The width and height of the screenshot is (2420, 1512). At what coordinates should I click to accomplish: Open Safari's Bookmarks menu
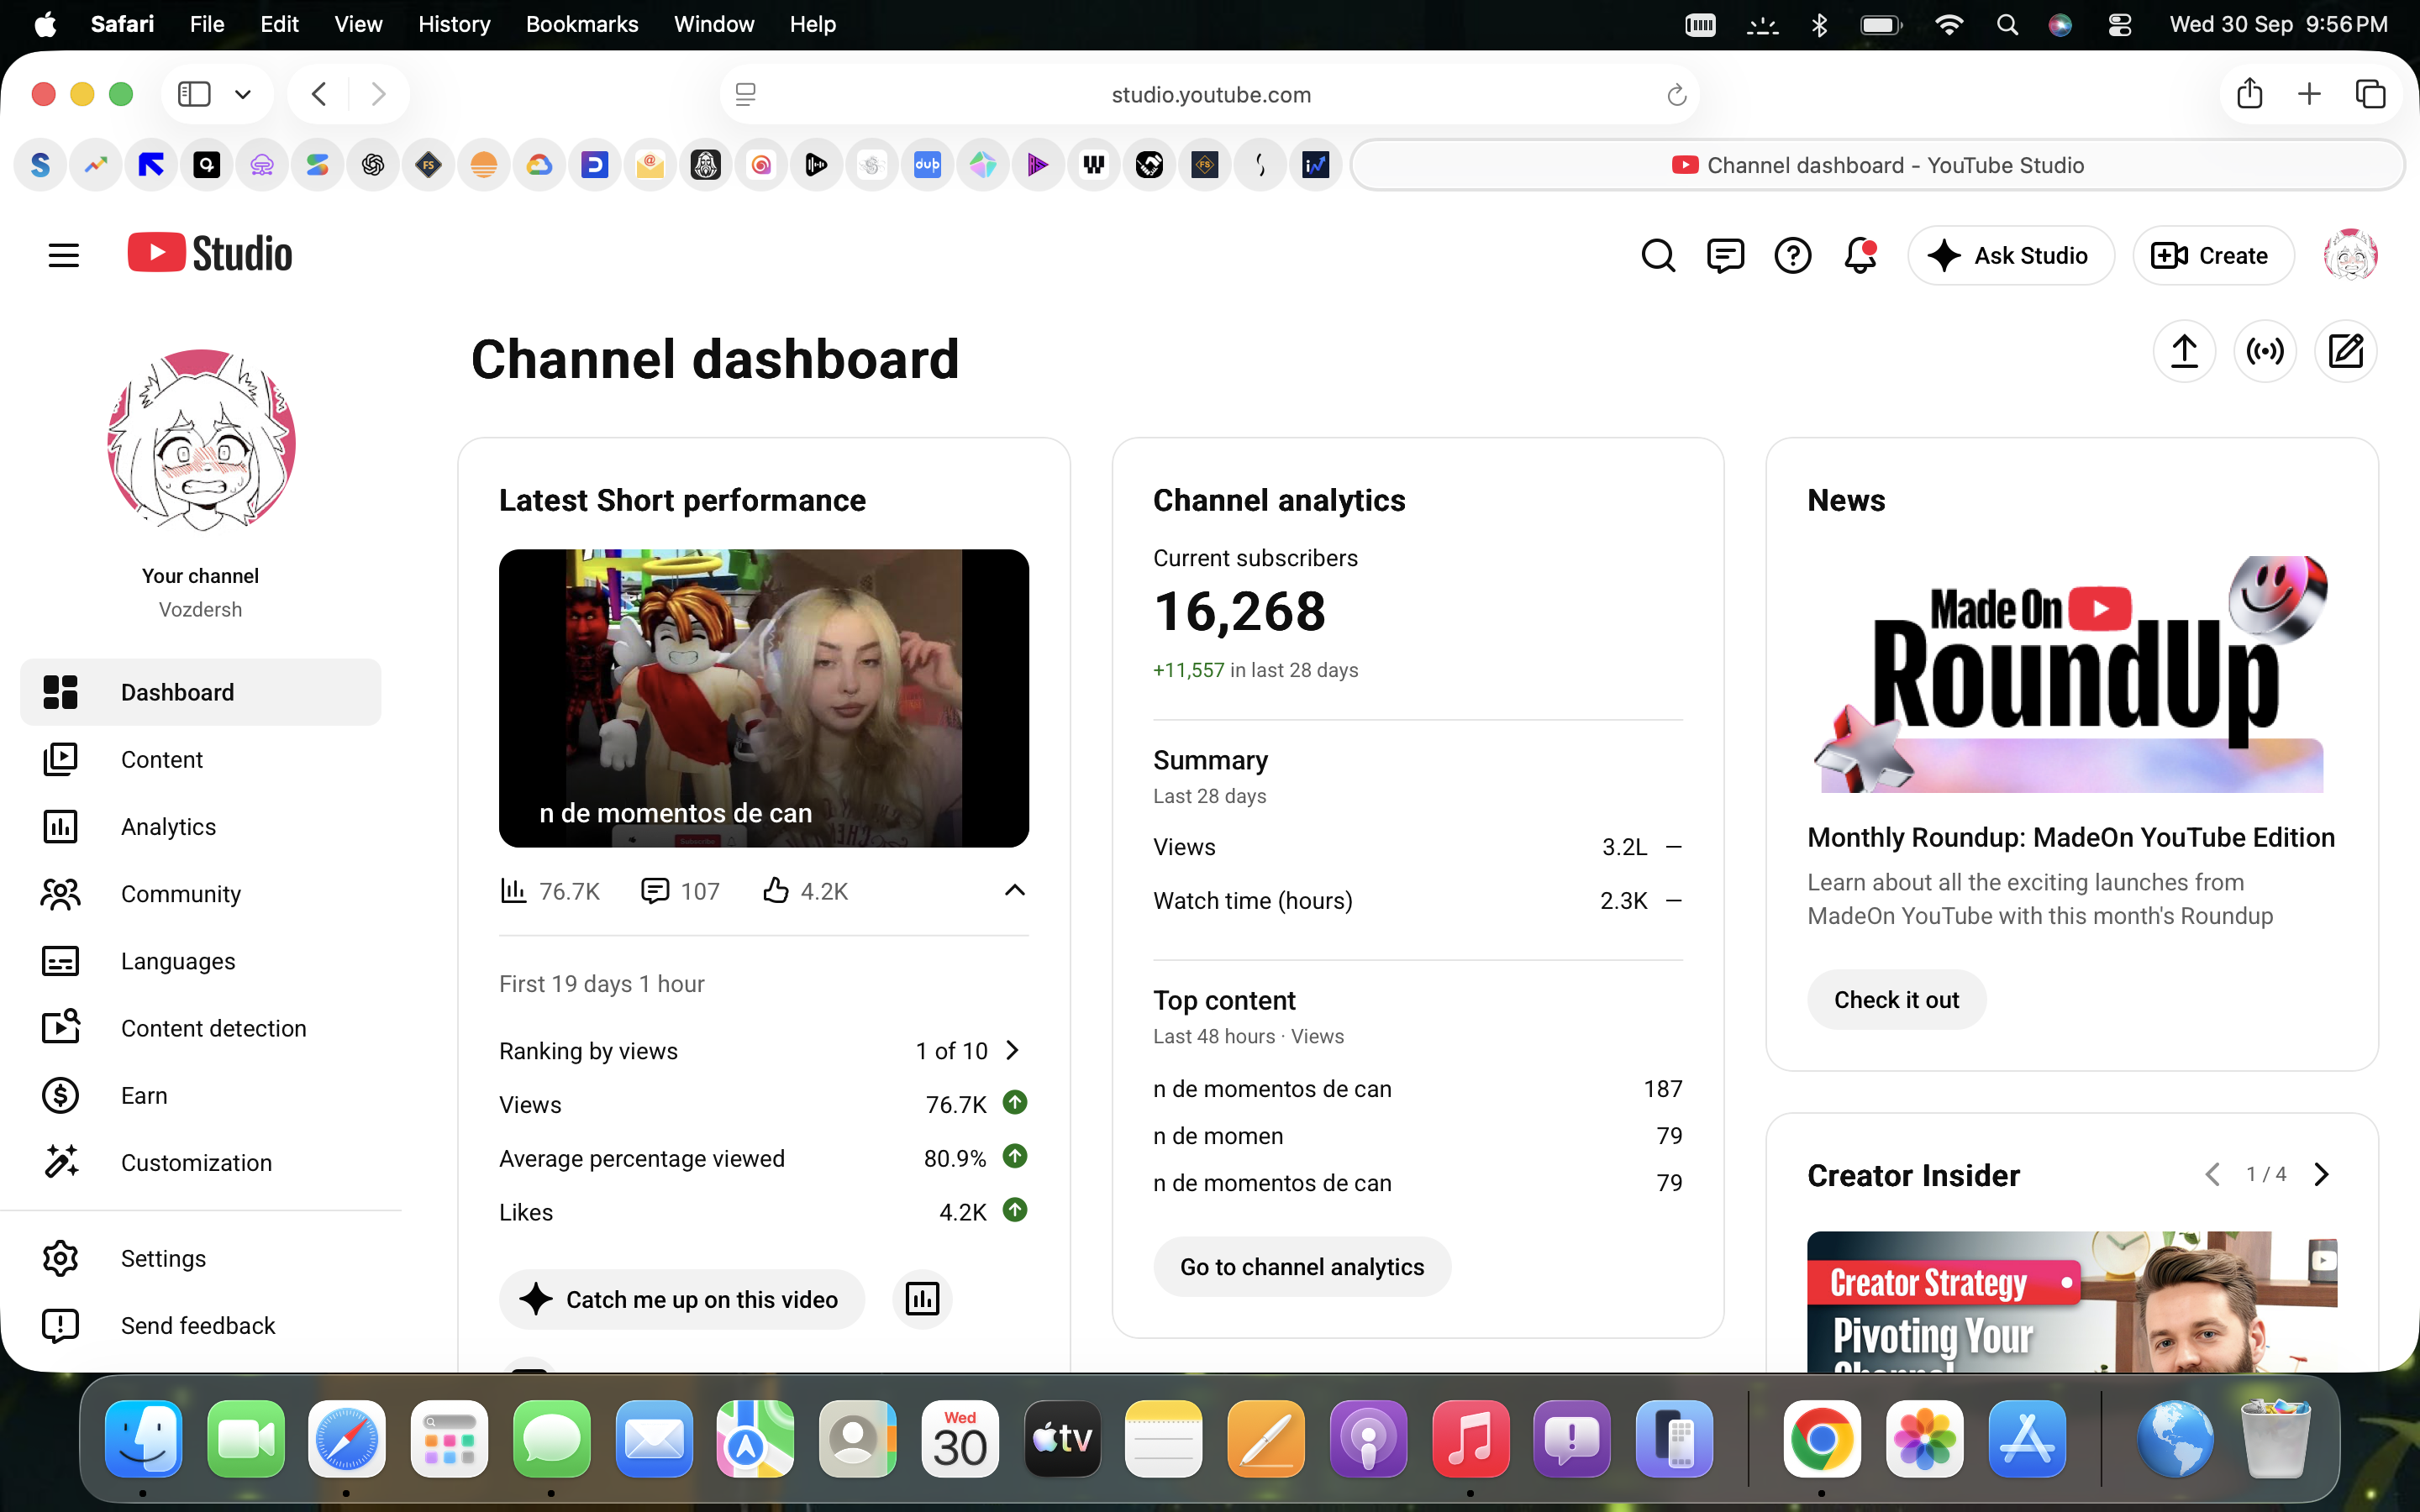582,24
